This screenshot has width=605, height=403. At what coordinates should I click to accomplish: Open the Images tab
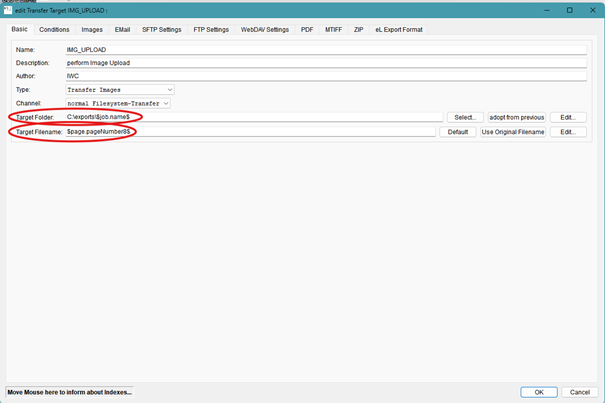pos(91,30)
